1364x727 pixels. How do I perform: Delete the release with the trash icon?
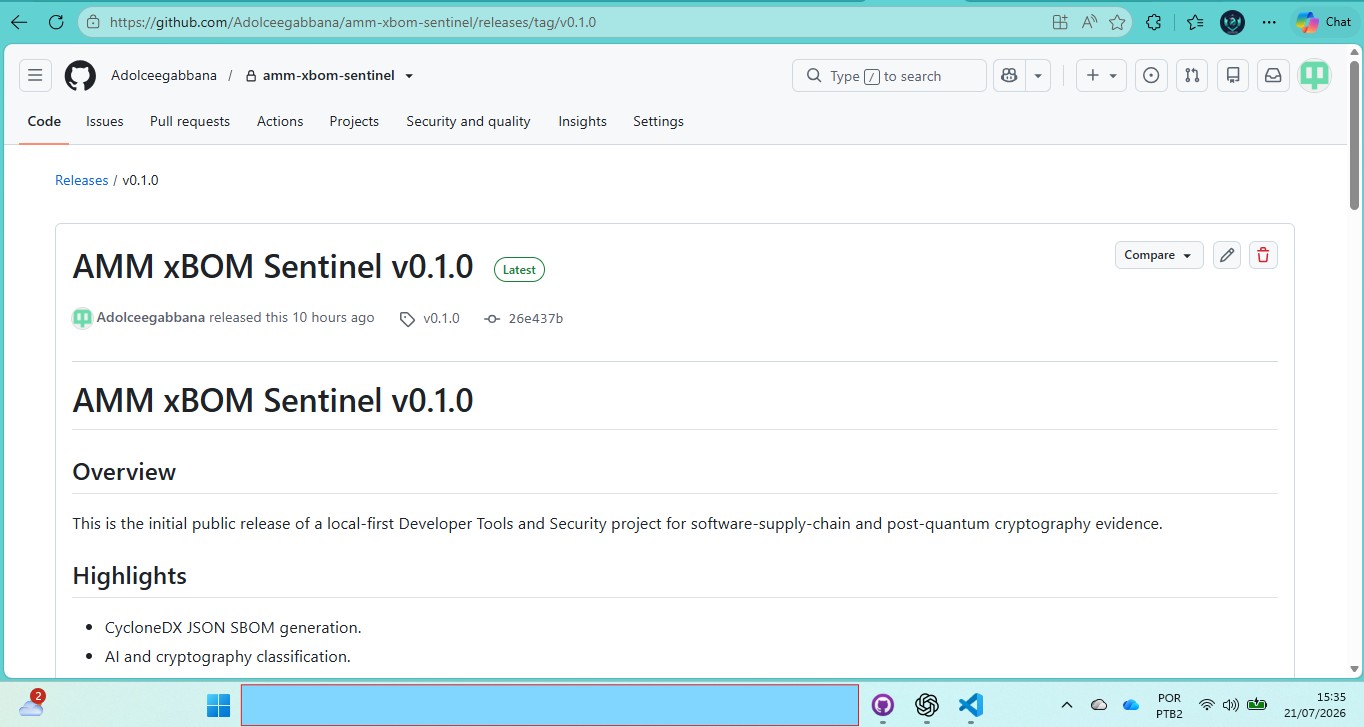point(1263,255)
